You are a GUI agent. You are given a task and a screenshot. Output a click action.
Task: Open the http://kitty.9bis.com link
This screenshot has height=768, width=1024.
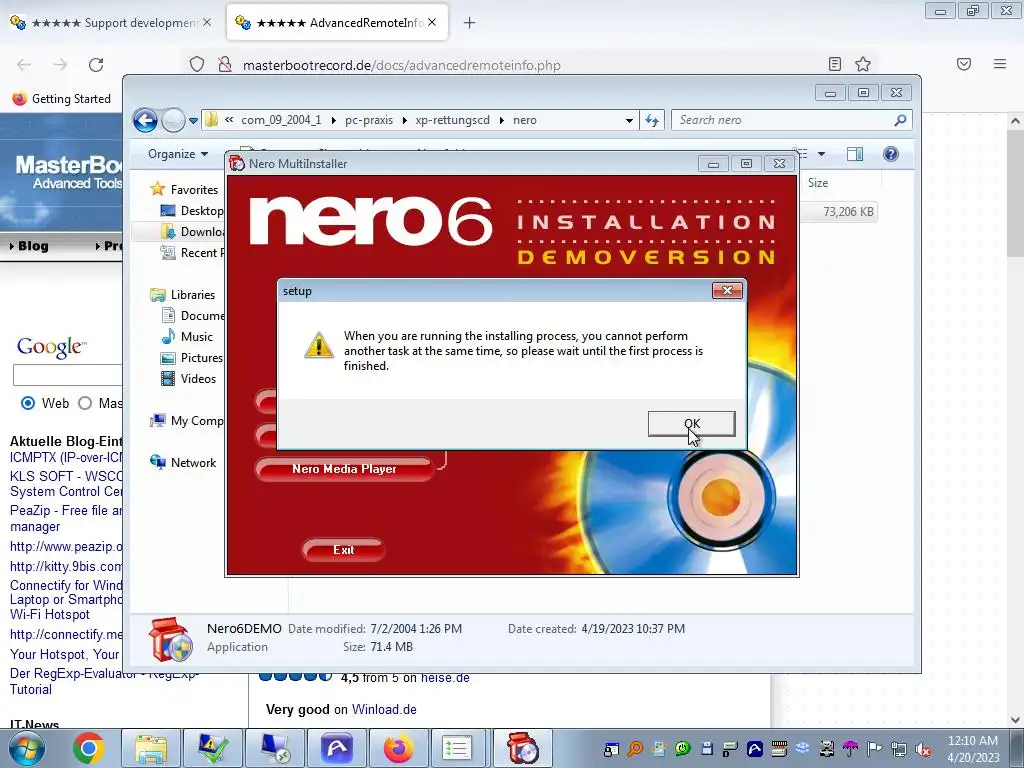(x=65, y=566)
